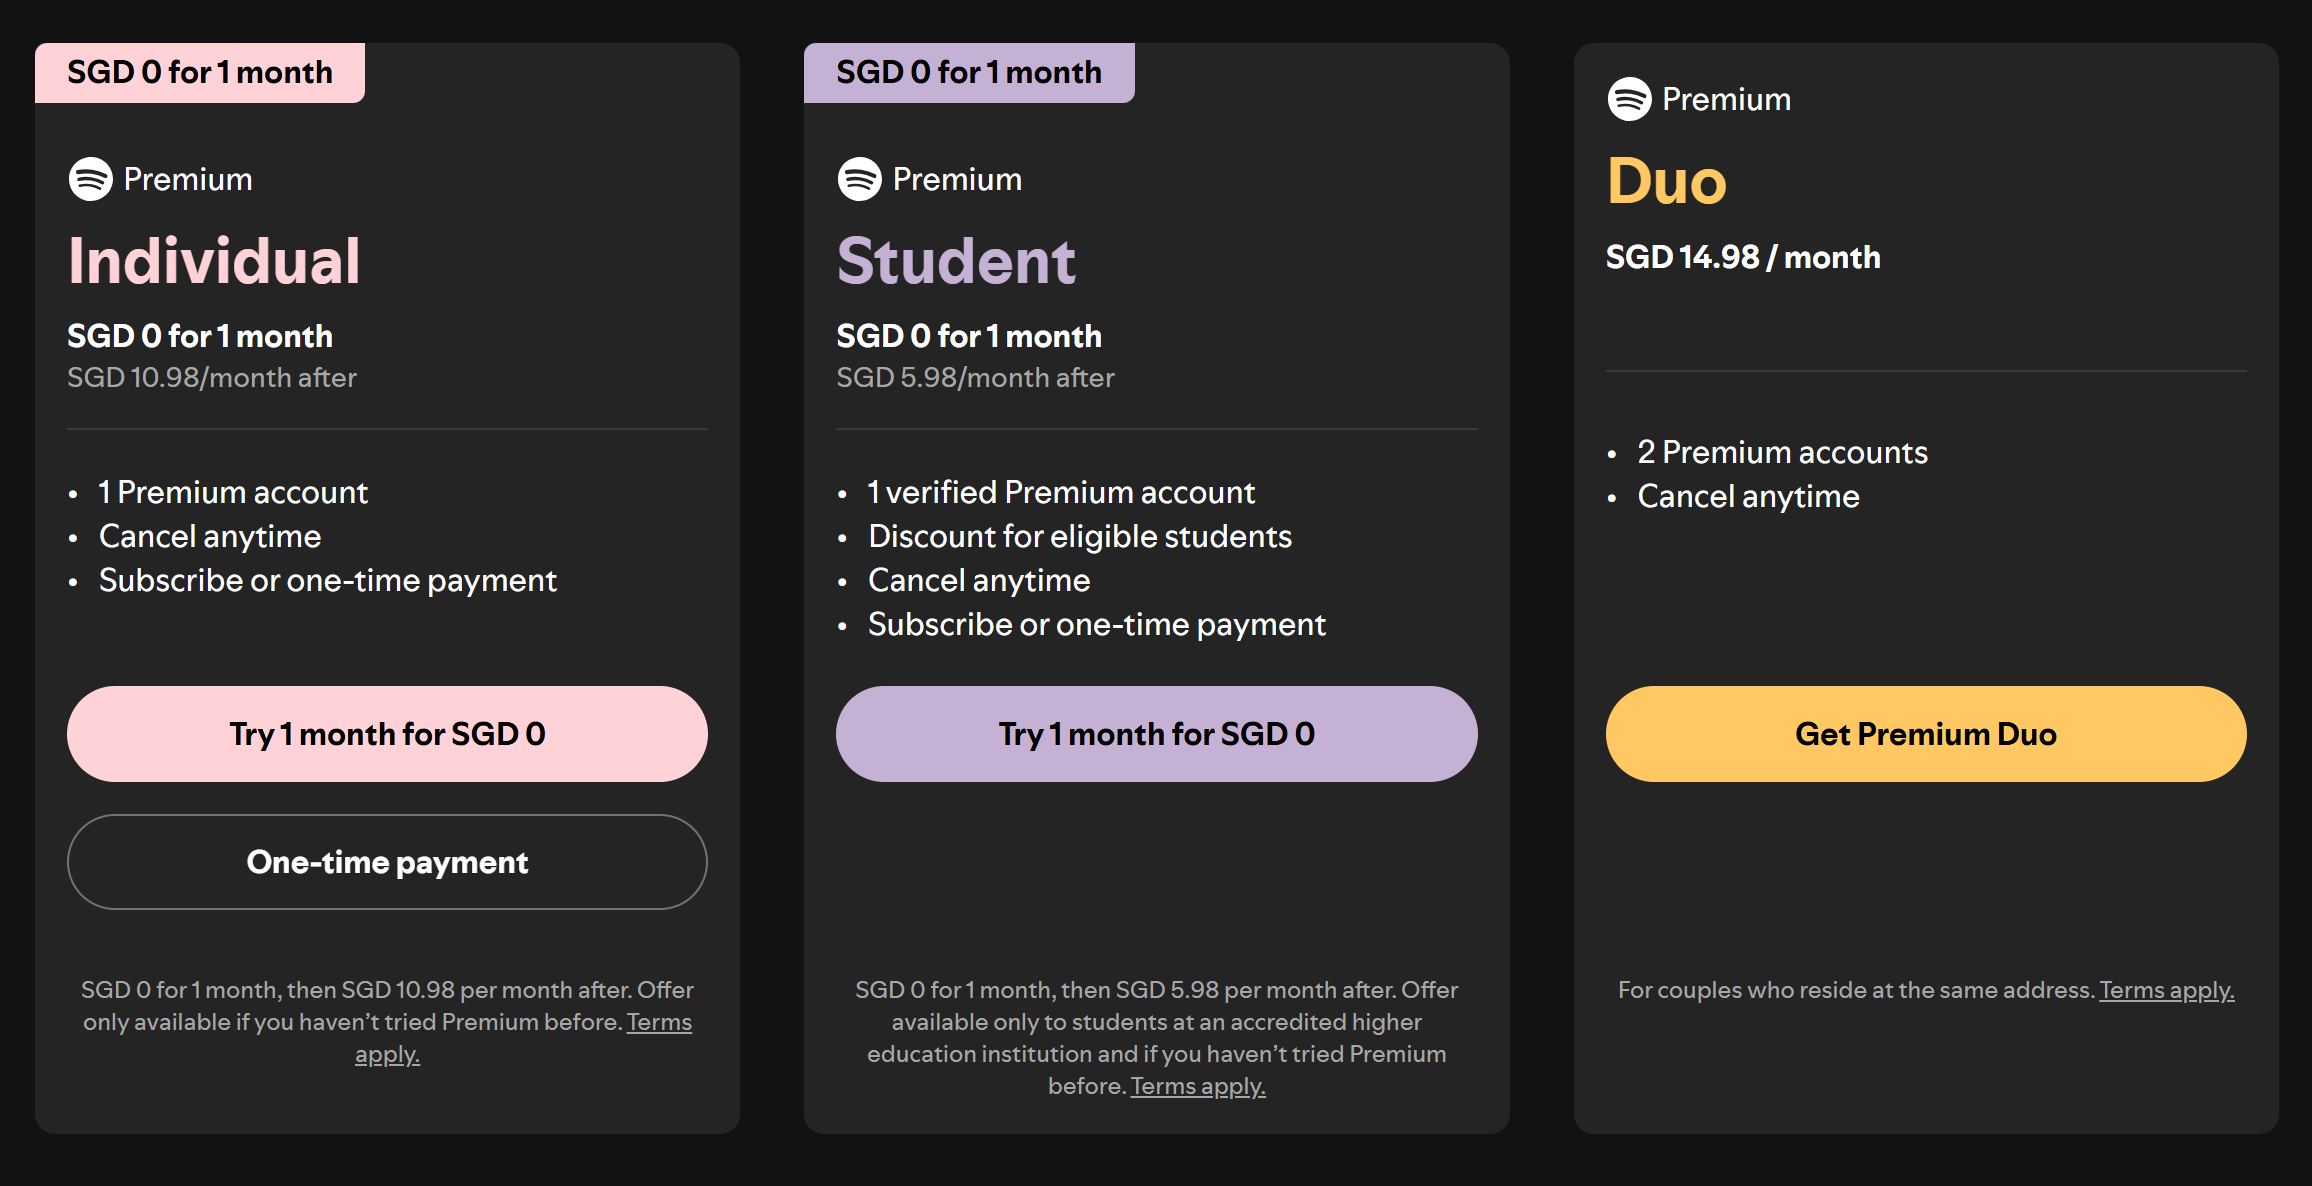
Task: Select the Premium label above the Duo heading
Action: (x=1727, y=98)
